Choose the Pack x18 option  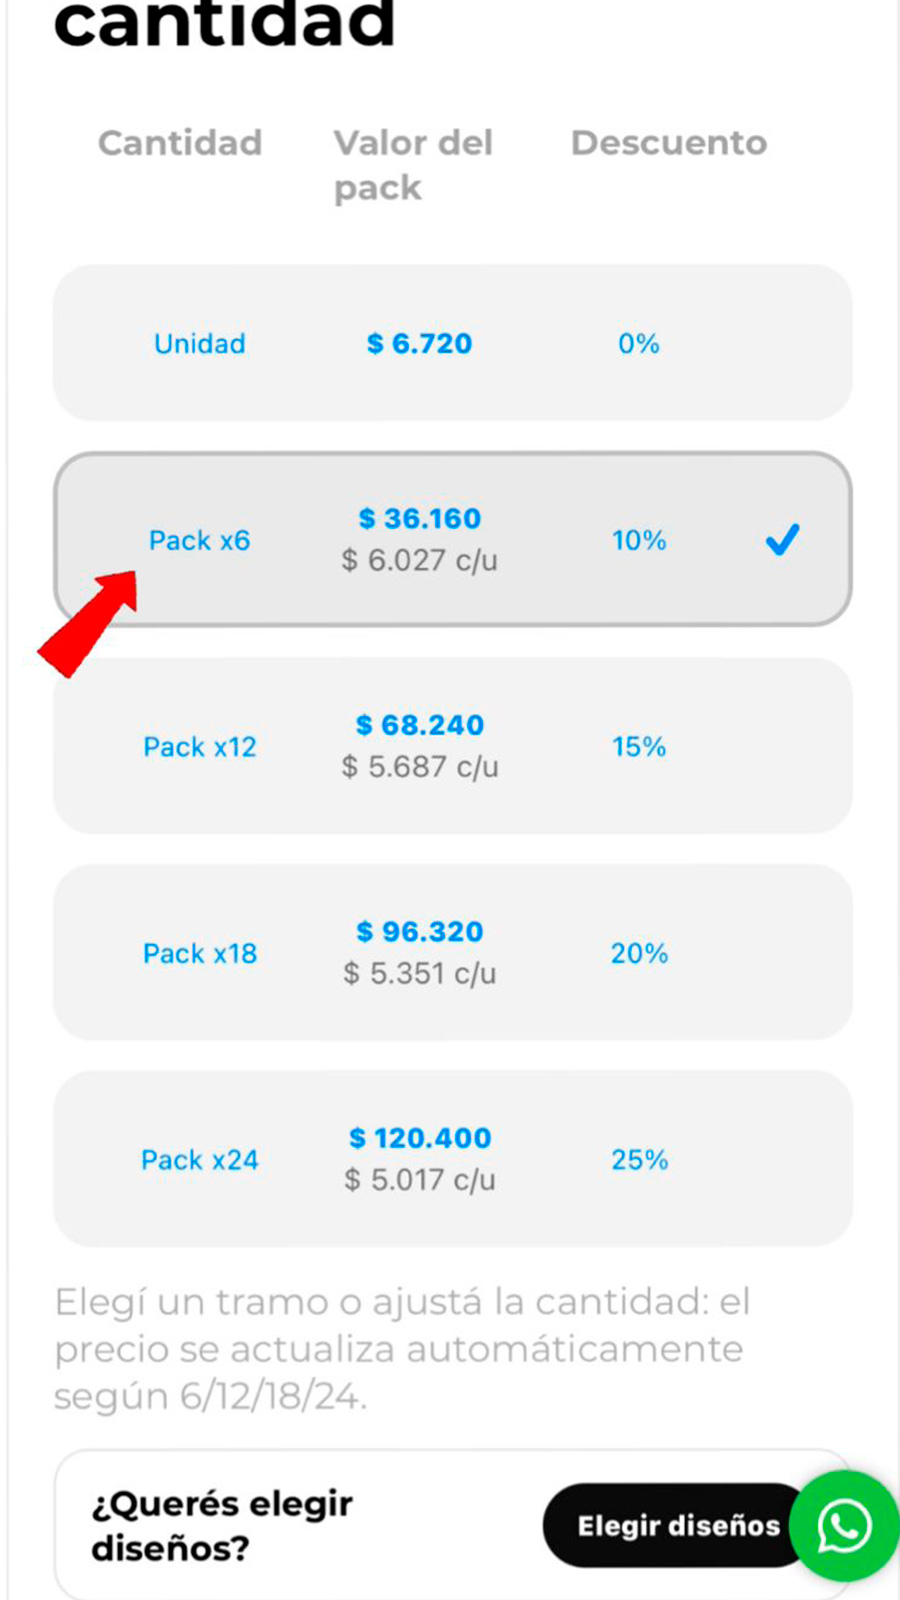(x=200, y=954)
